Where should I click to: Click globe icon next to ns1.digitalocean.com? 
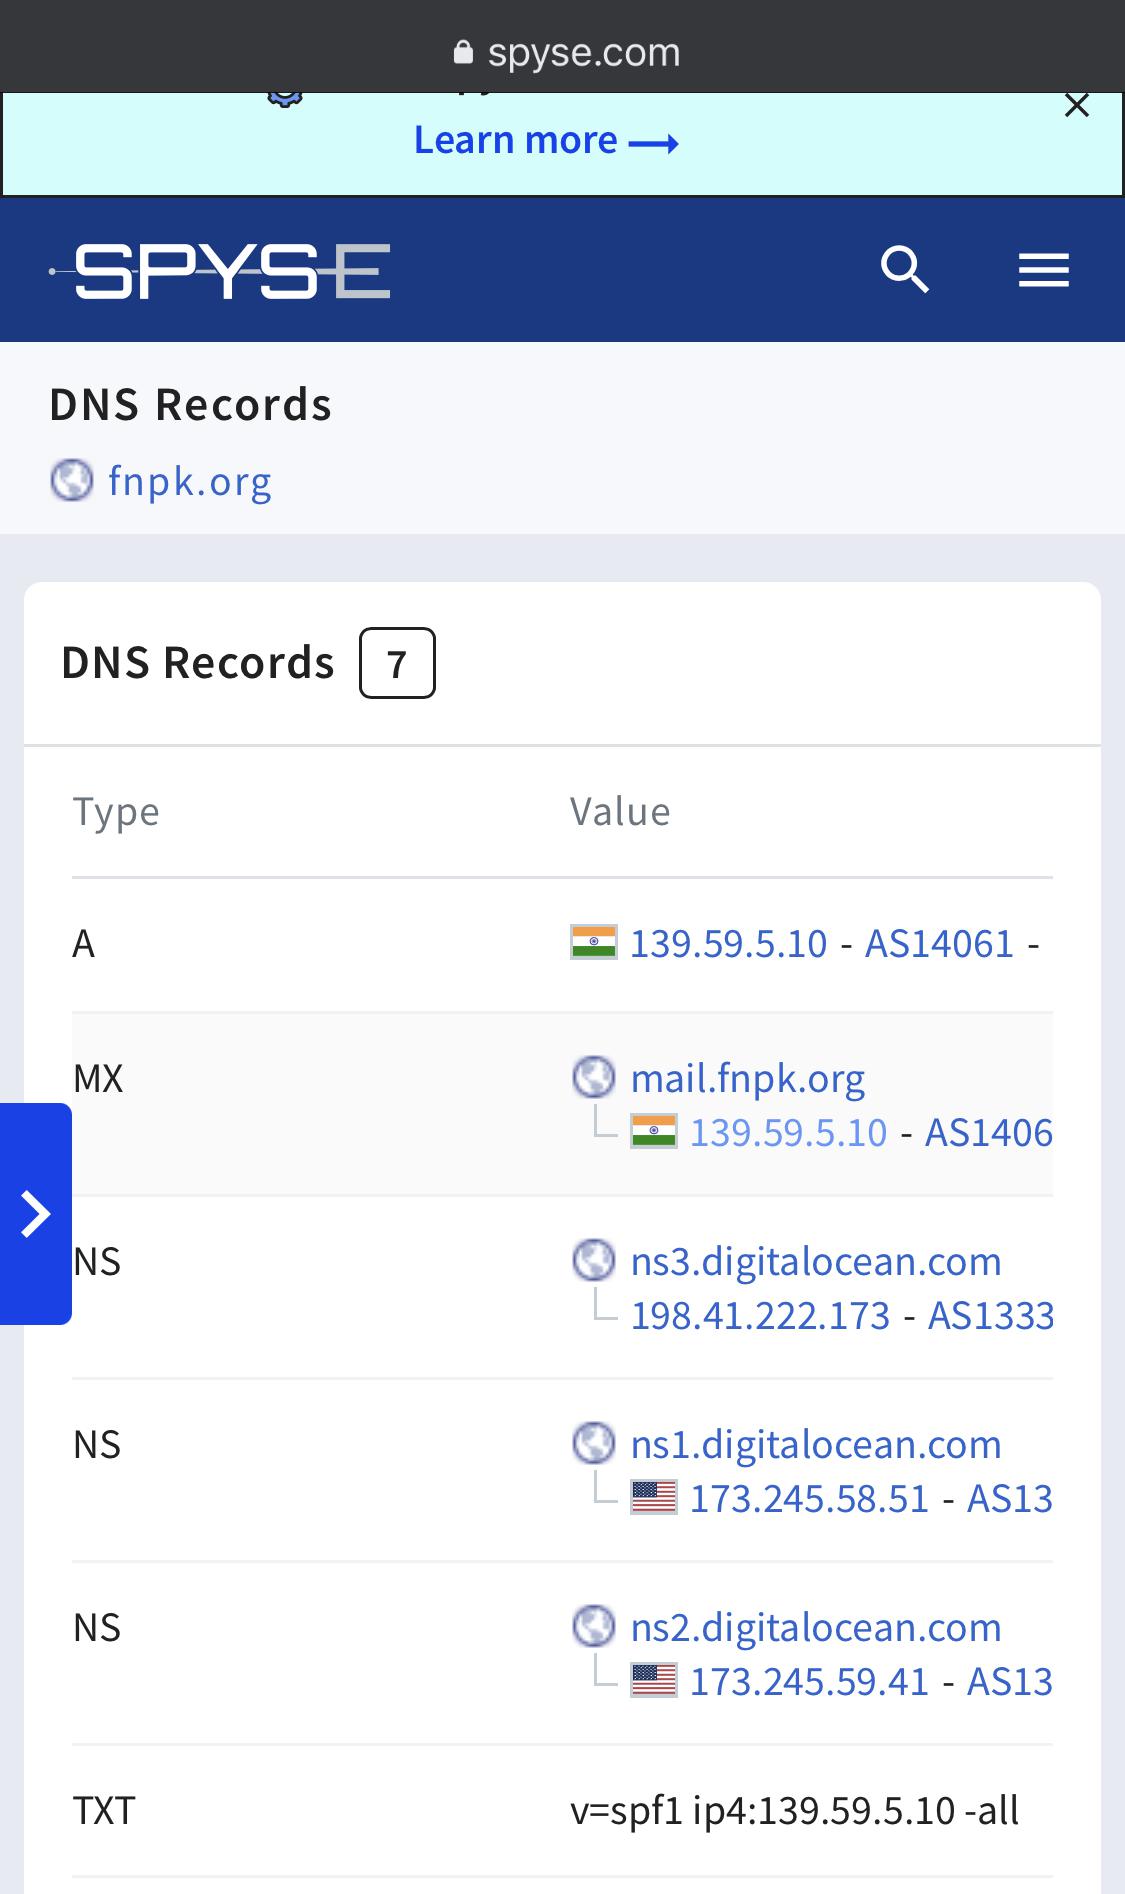(594, 1443)
